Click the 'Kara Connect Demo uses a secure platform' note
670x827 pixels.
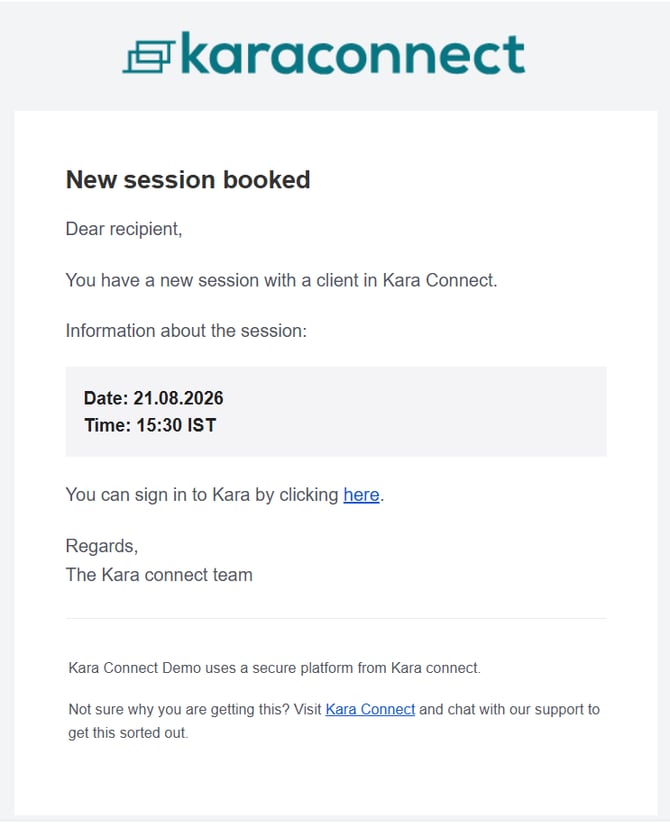pyautogui.click(x=274, y=668)
